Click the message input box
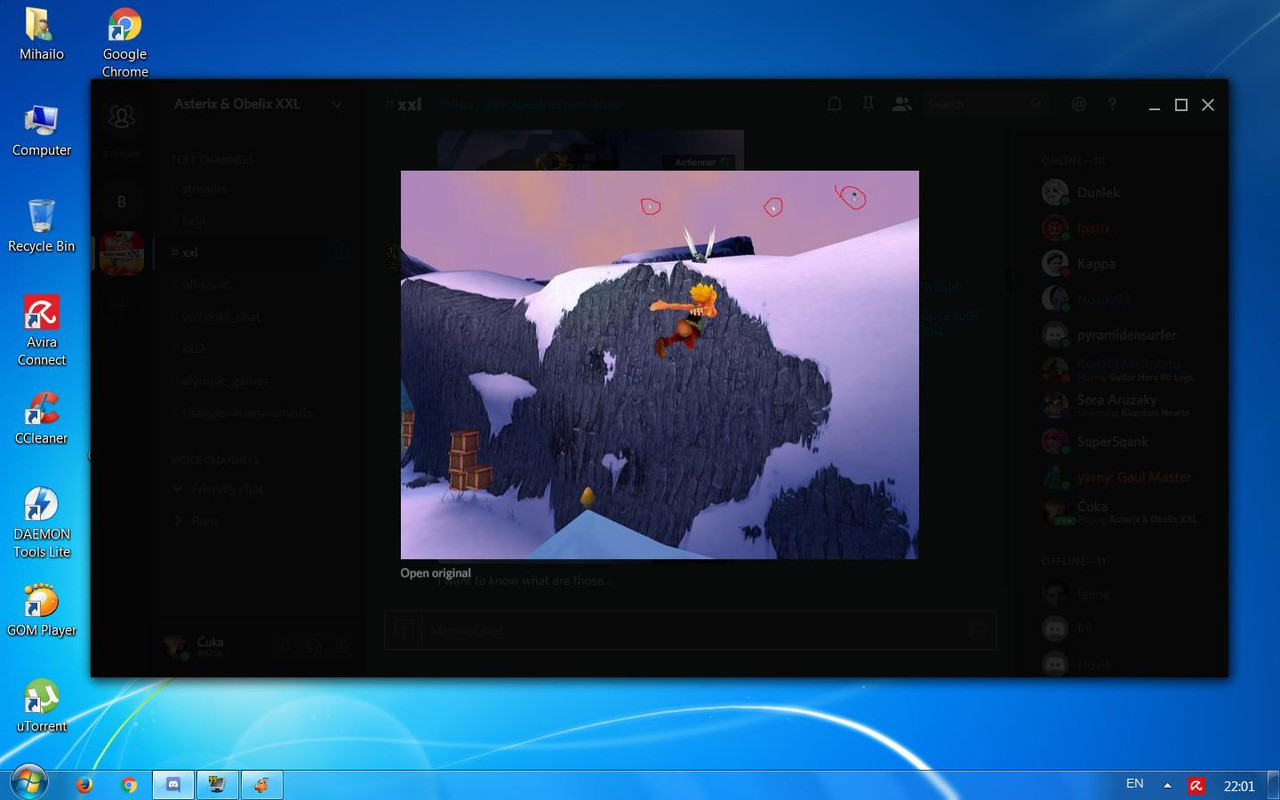This screenshot has width=1280, height=800. 691,630
